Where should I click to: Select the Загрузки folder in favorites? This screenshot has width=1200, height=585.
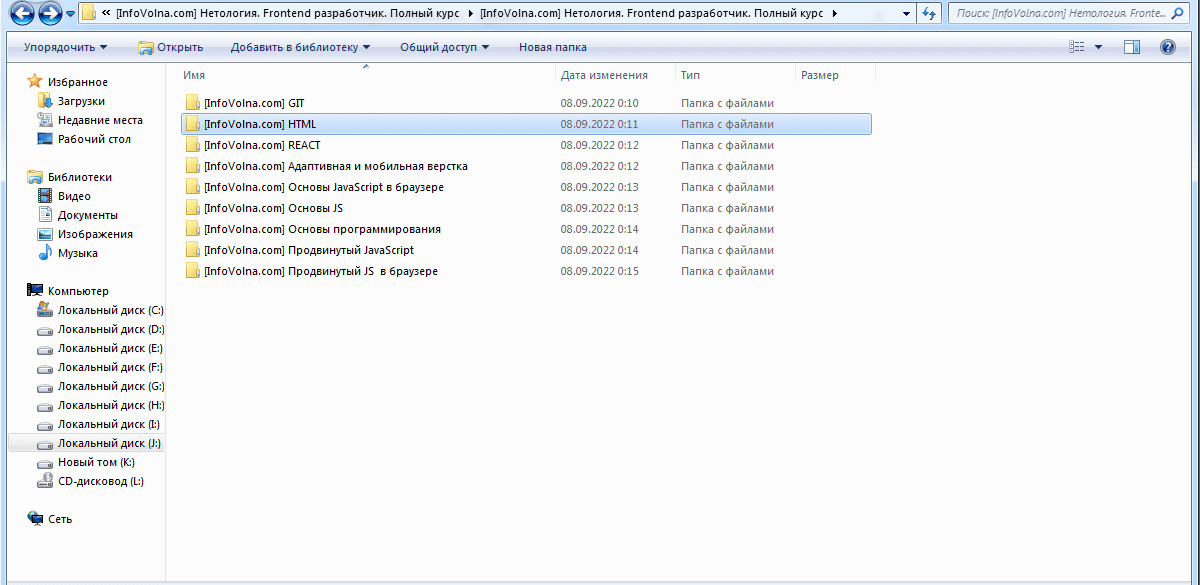tap(80, 101)
